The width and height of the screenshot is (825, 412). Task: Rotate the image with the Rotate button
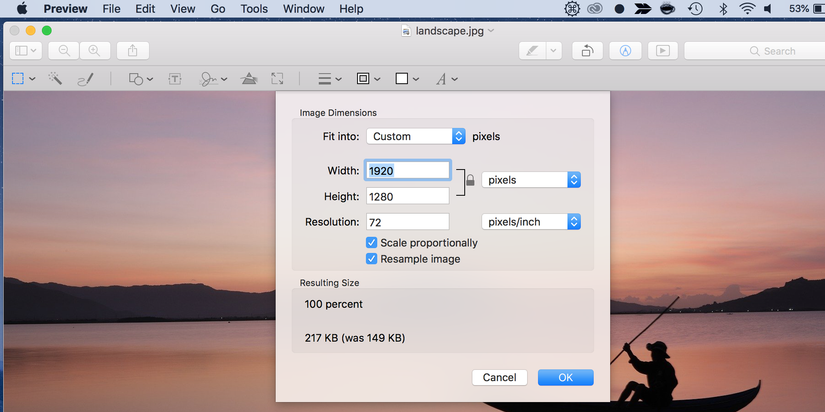click(587, 51)
